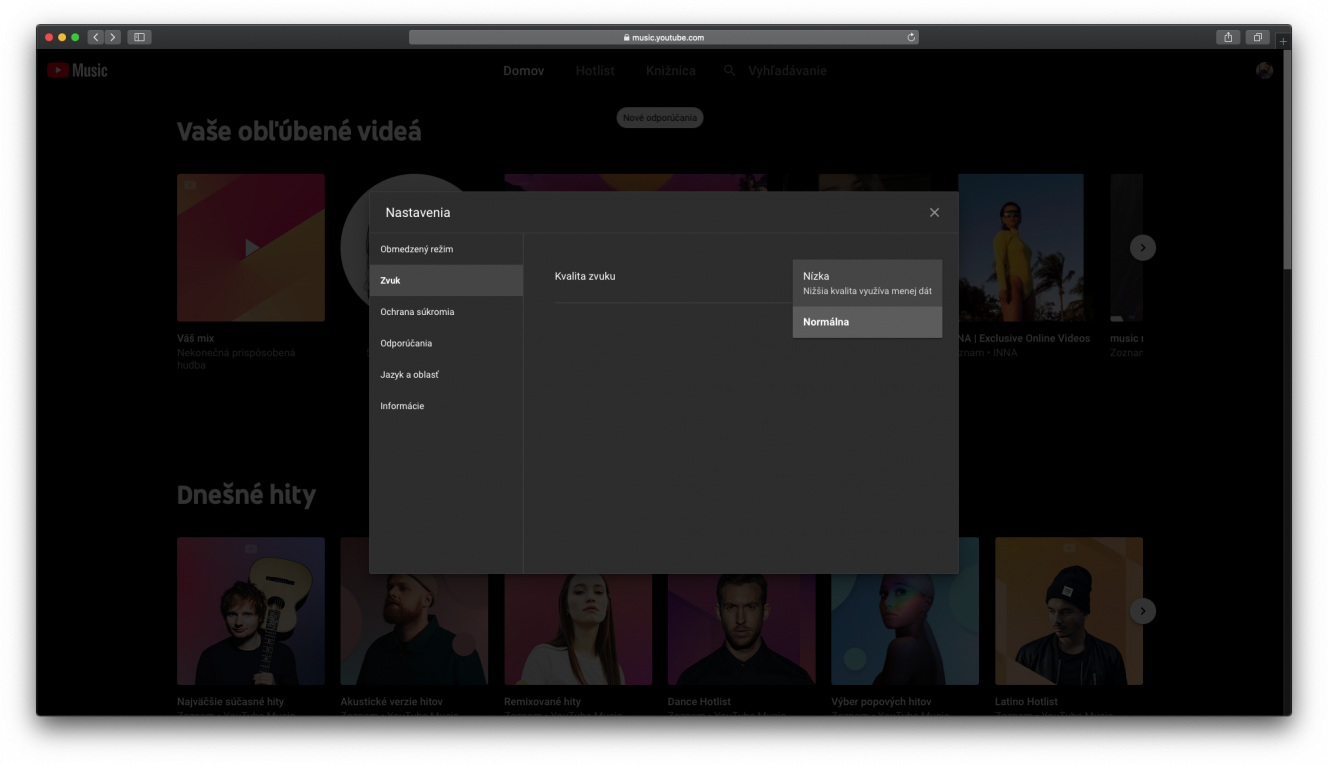Viewport: 1328px width, 764px height.
Task: Click the Kvalita zvuku label
Action: [585, 276]
